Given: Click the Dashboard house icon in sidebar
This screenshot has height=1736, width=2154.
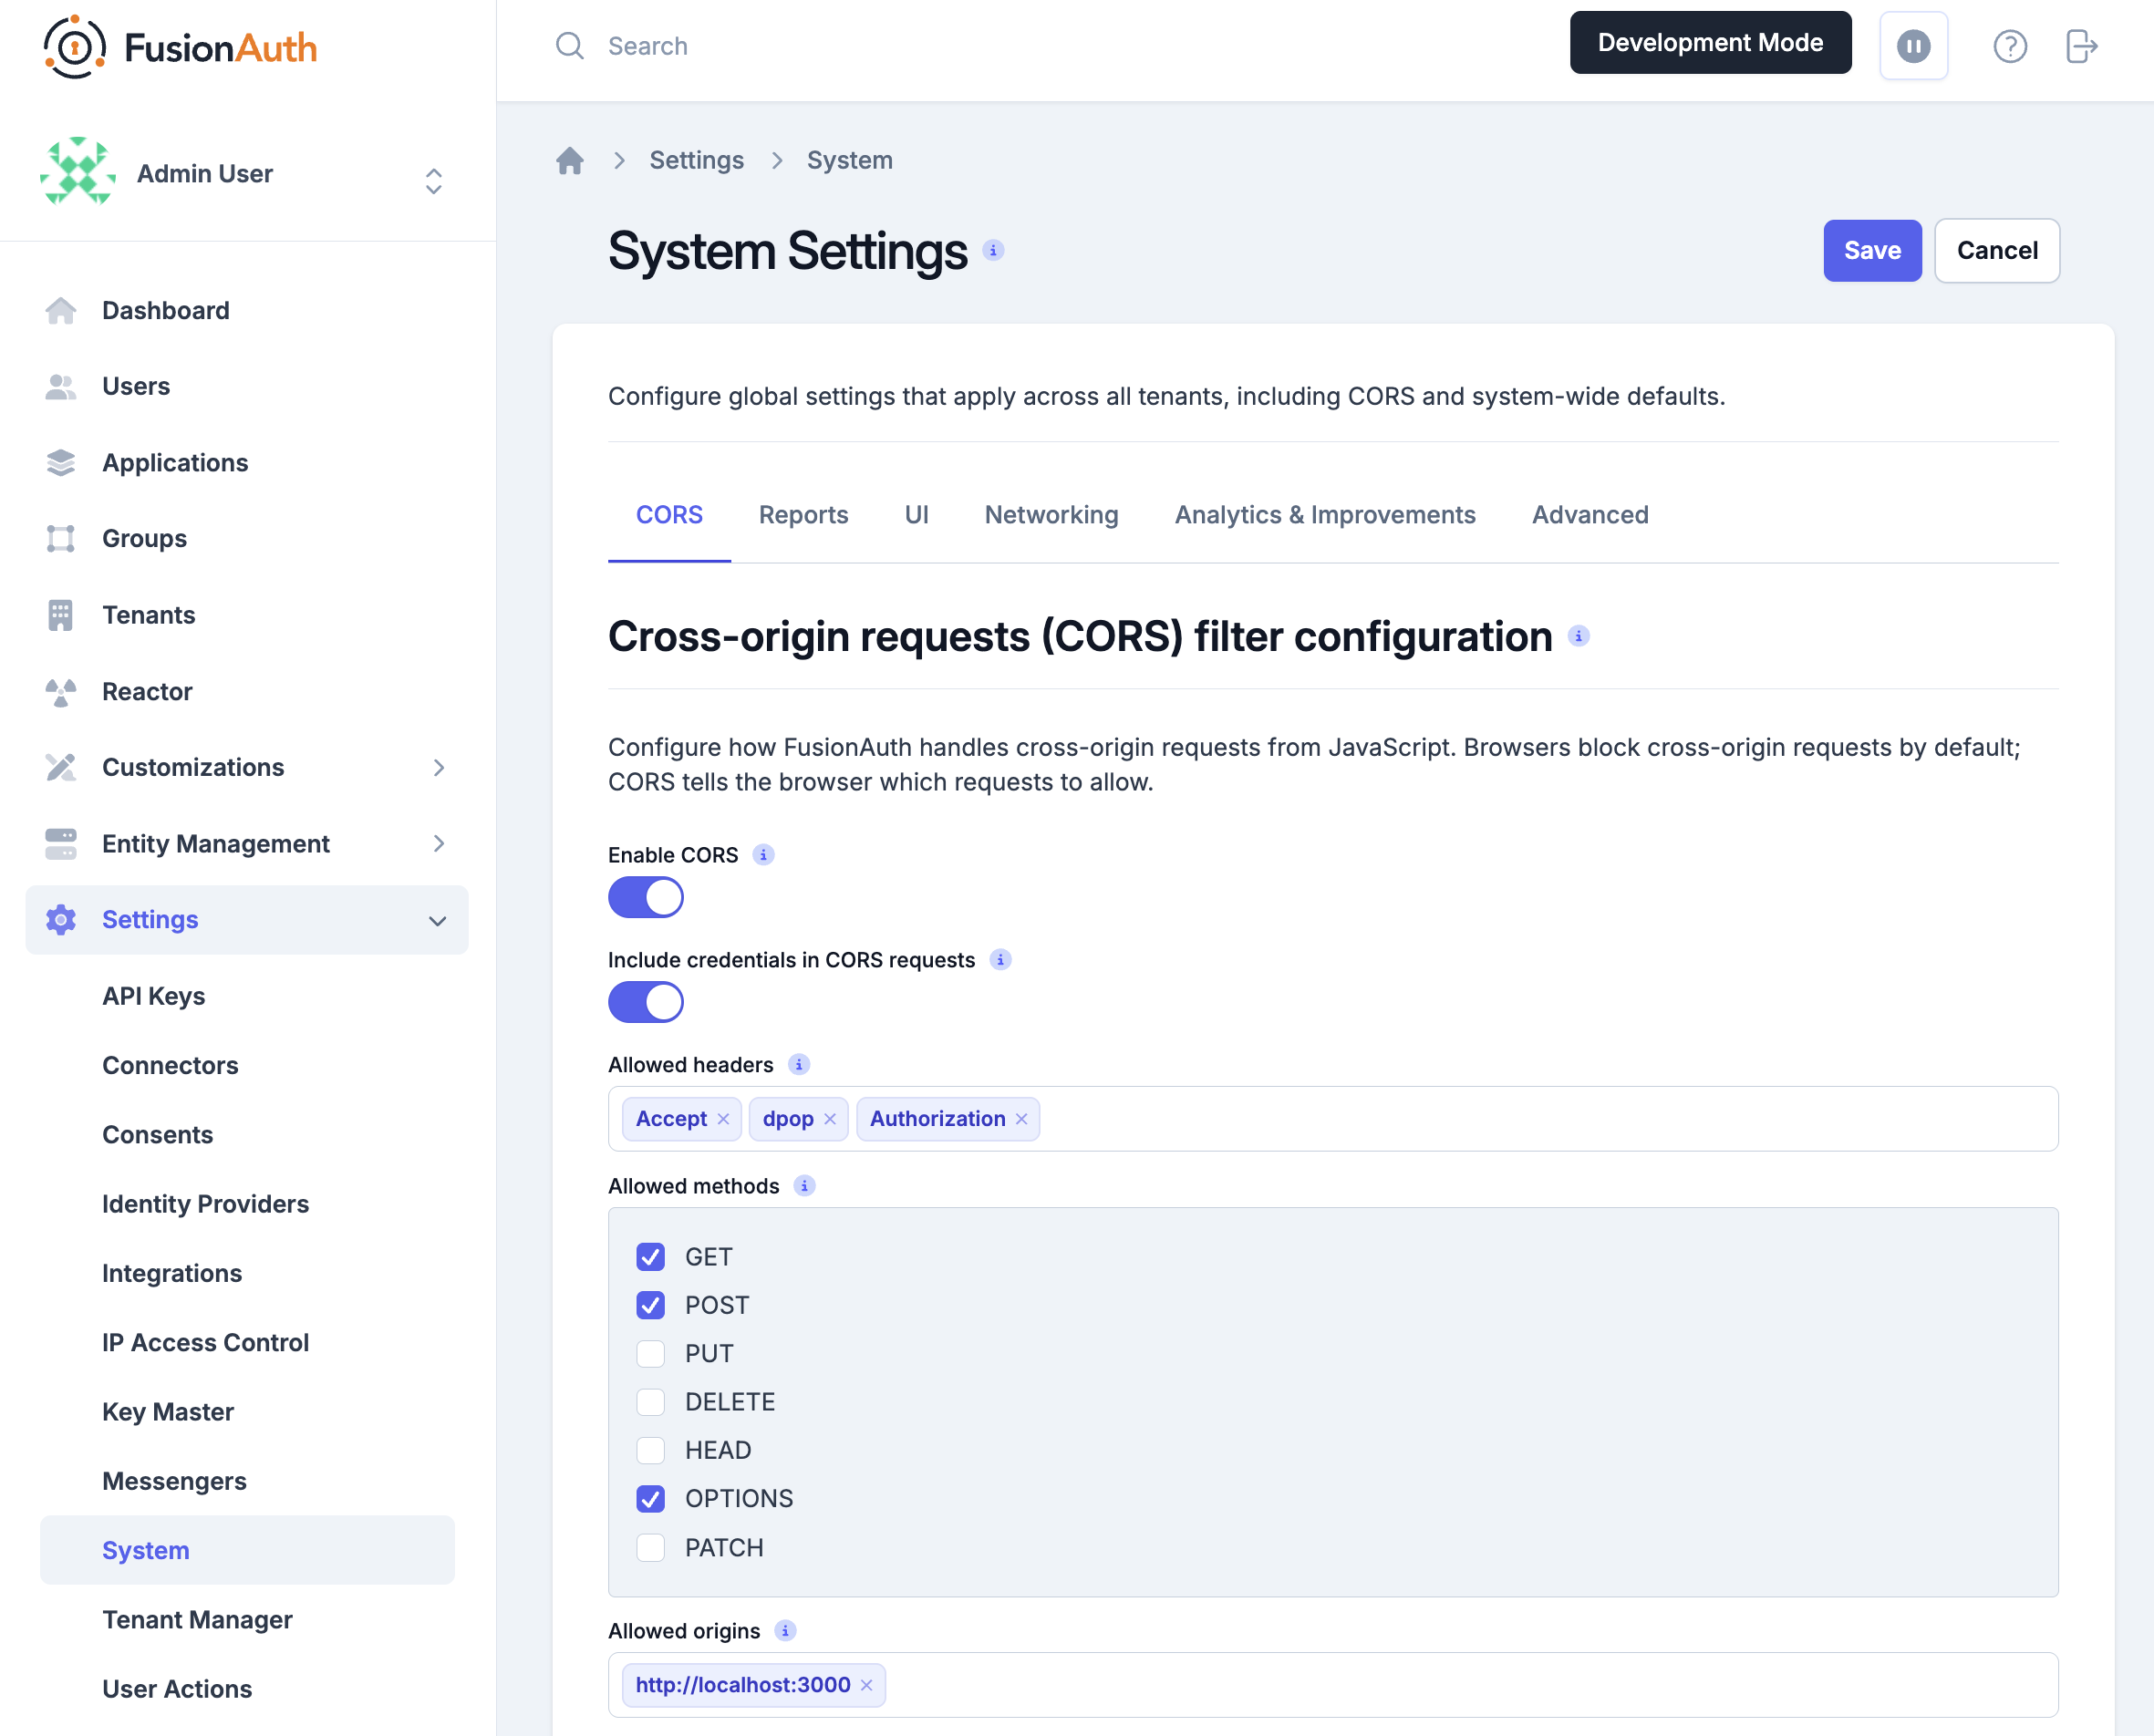Looking at the screenshot, I should 61,310.
